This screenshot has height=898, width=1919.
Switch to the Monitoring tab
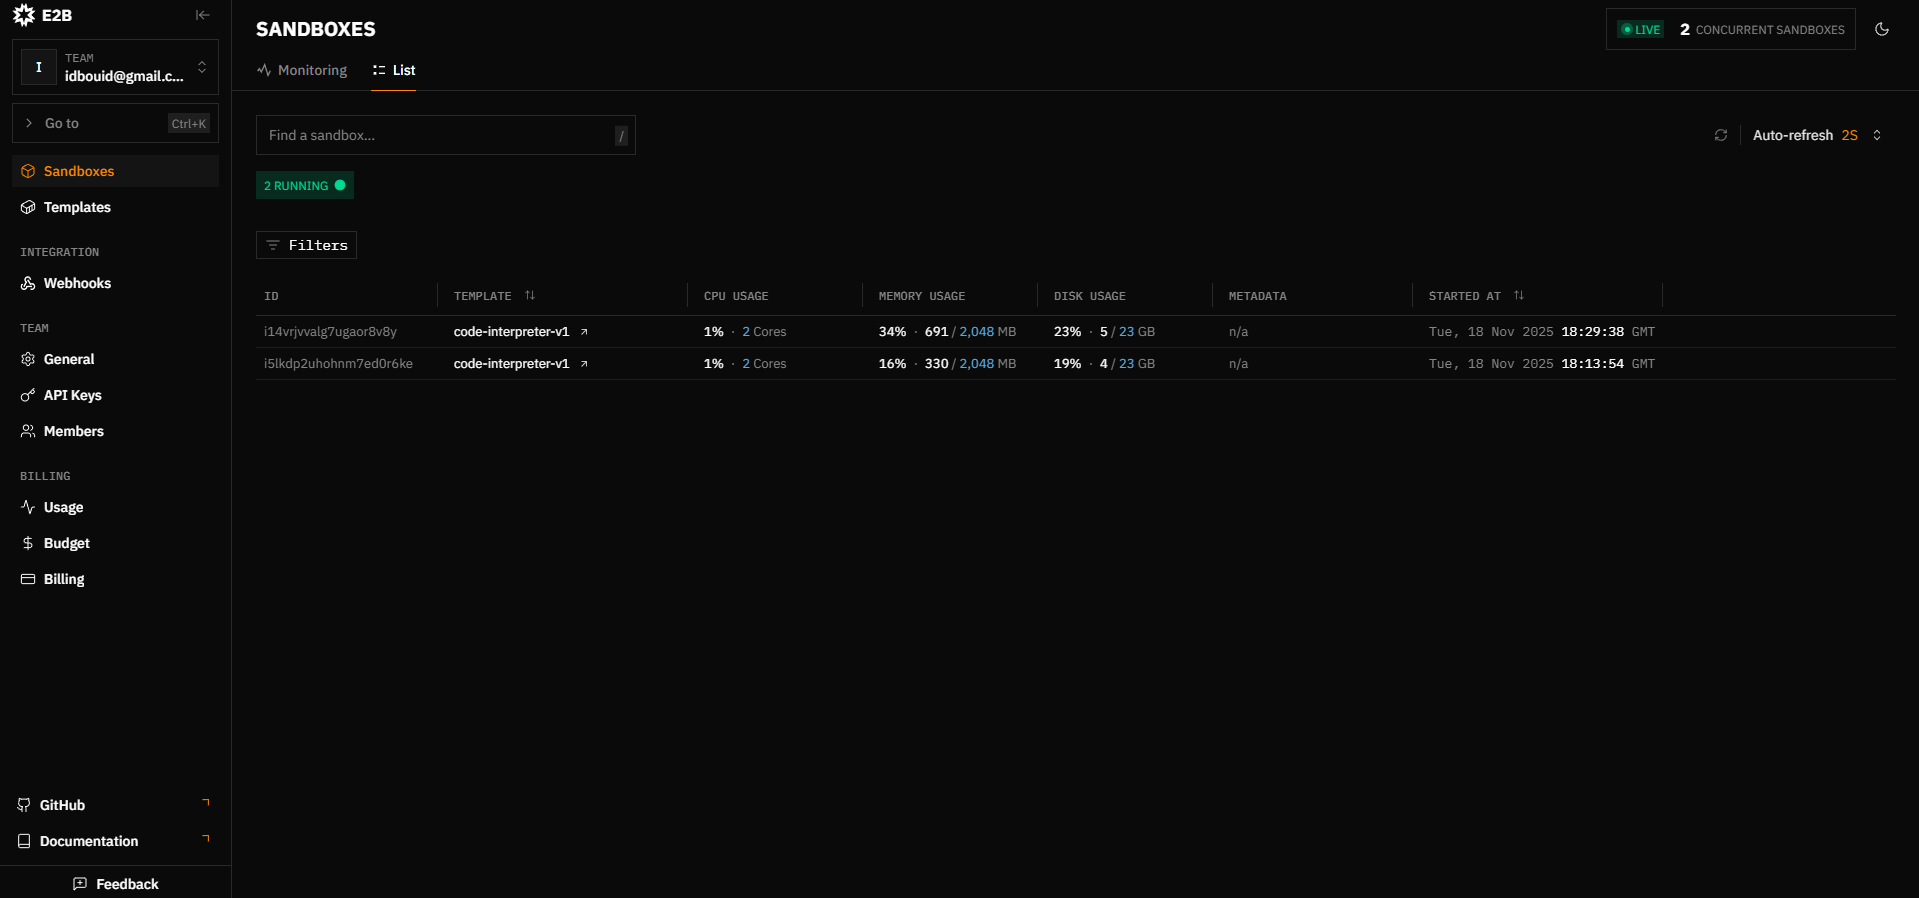(x=302, y=70)
